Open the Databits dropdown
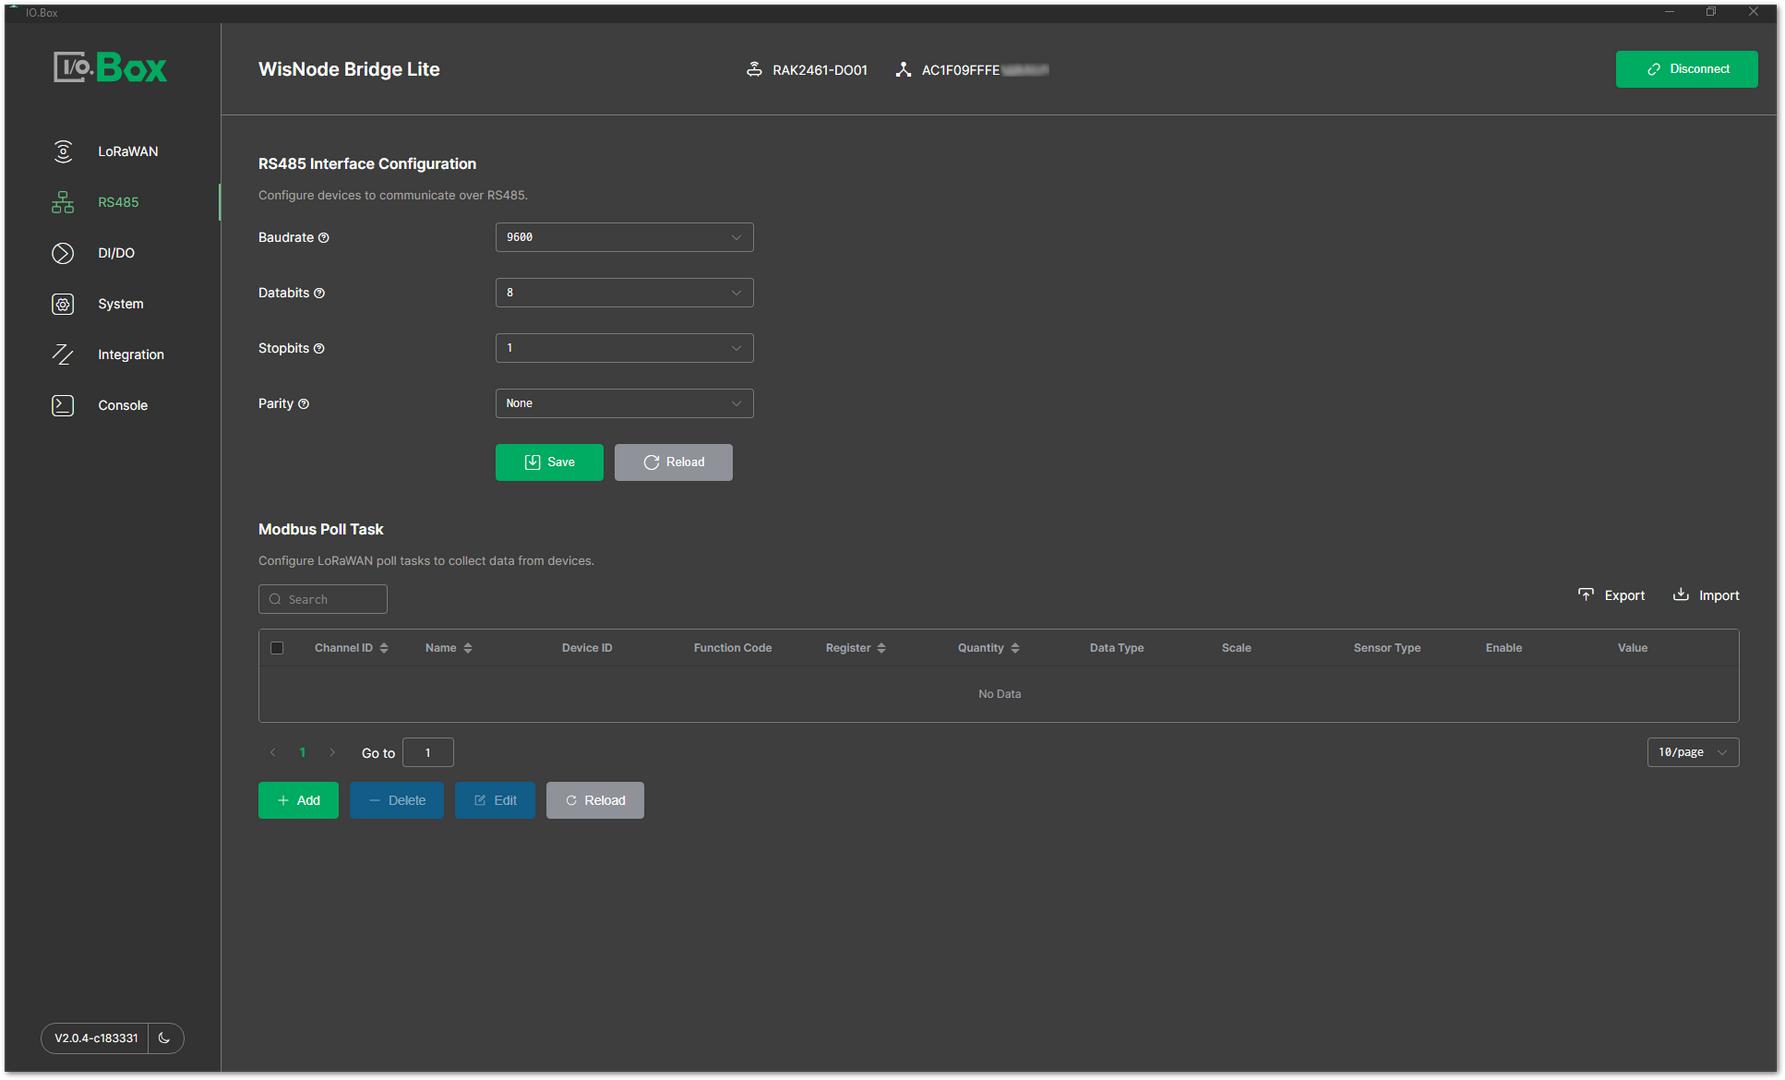 [x=624, y=293]
